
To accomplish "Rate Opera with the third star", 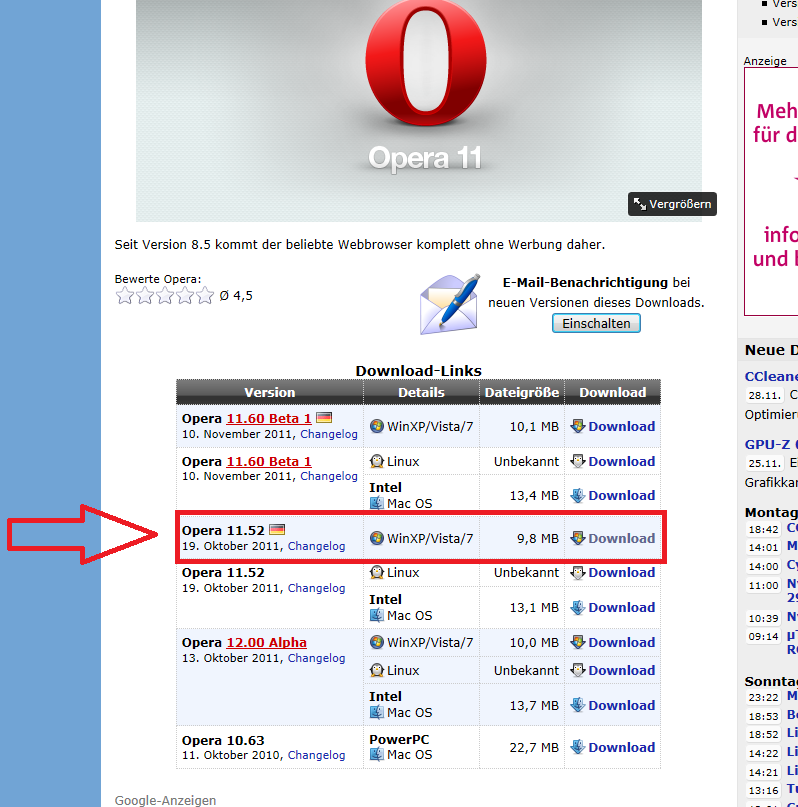I will point(165,295).
